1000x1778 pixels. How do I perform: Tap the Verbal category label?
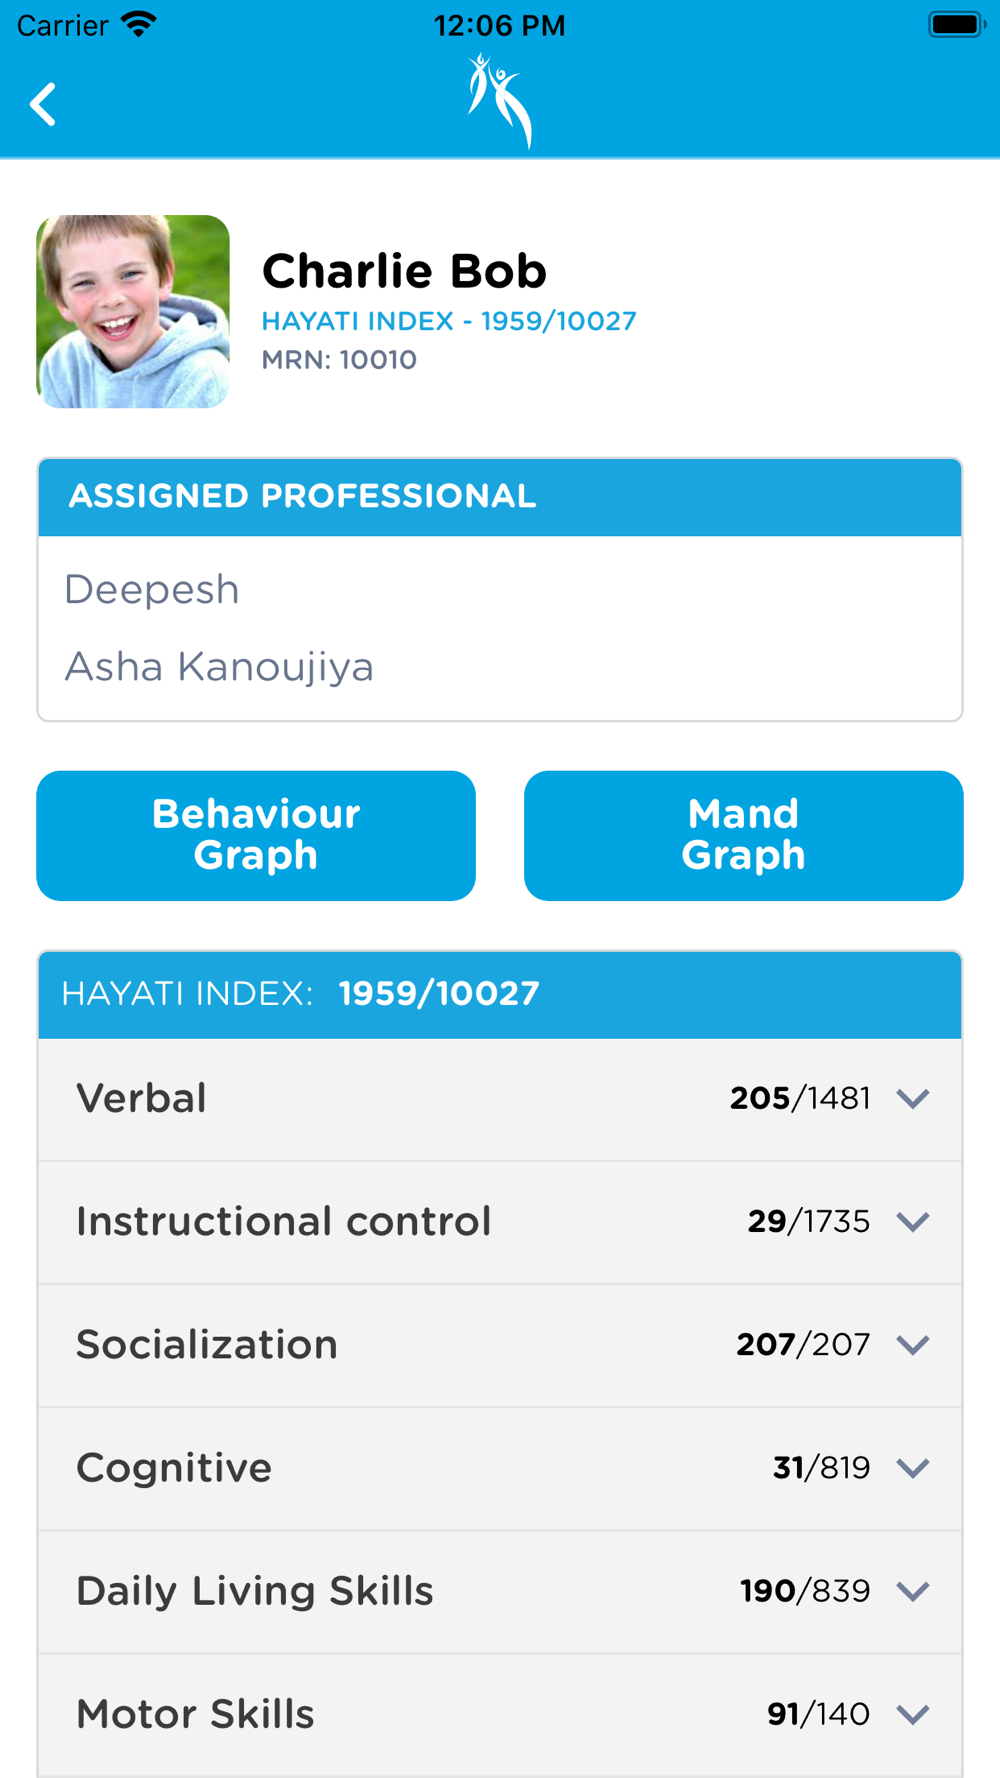click(141, 1098)
